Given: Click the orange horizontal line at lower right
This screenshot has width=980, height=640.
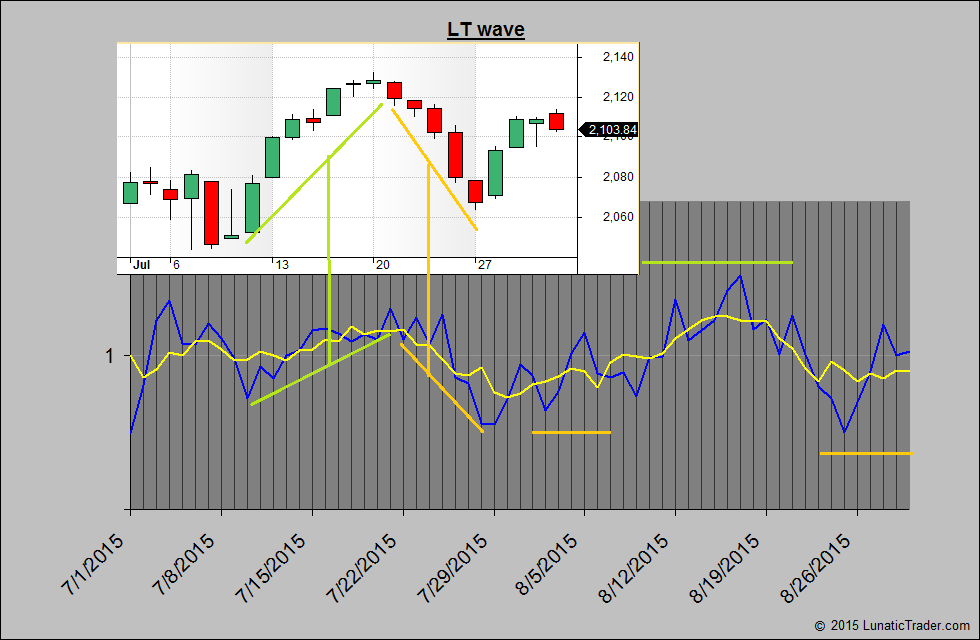Looking at the screenshot, I should [865, 453].
